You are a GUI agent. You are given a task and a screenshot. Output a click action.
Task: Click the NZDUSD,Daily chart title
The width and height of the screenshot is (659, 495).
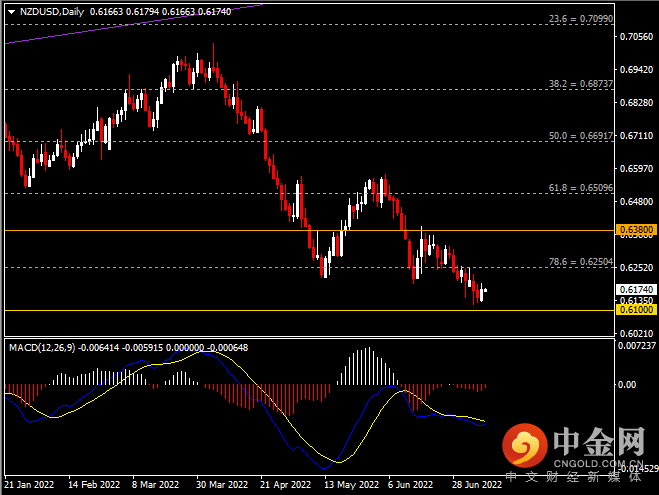click(52, 12)
